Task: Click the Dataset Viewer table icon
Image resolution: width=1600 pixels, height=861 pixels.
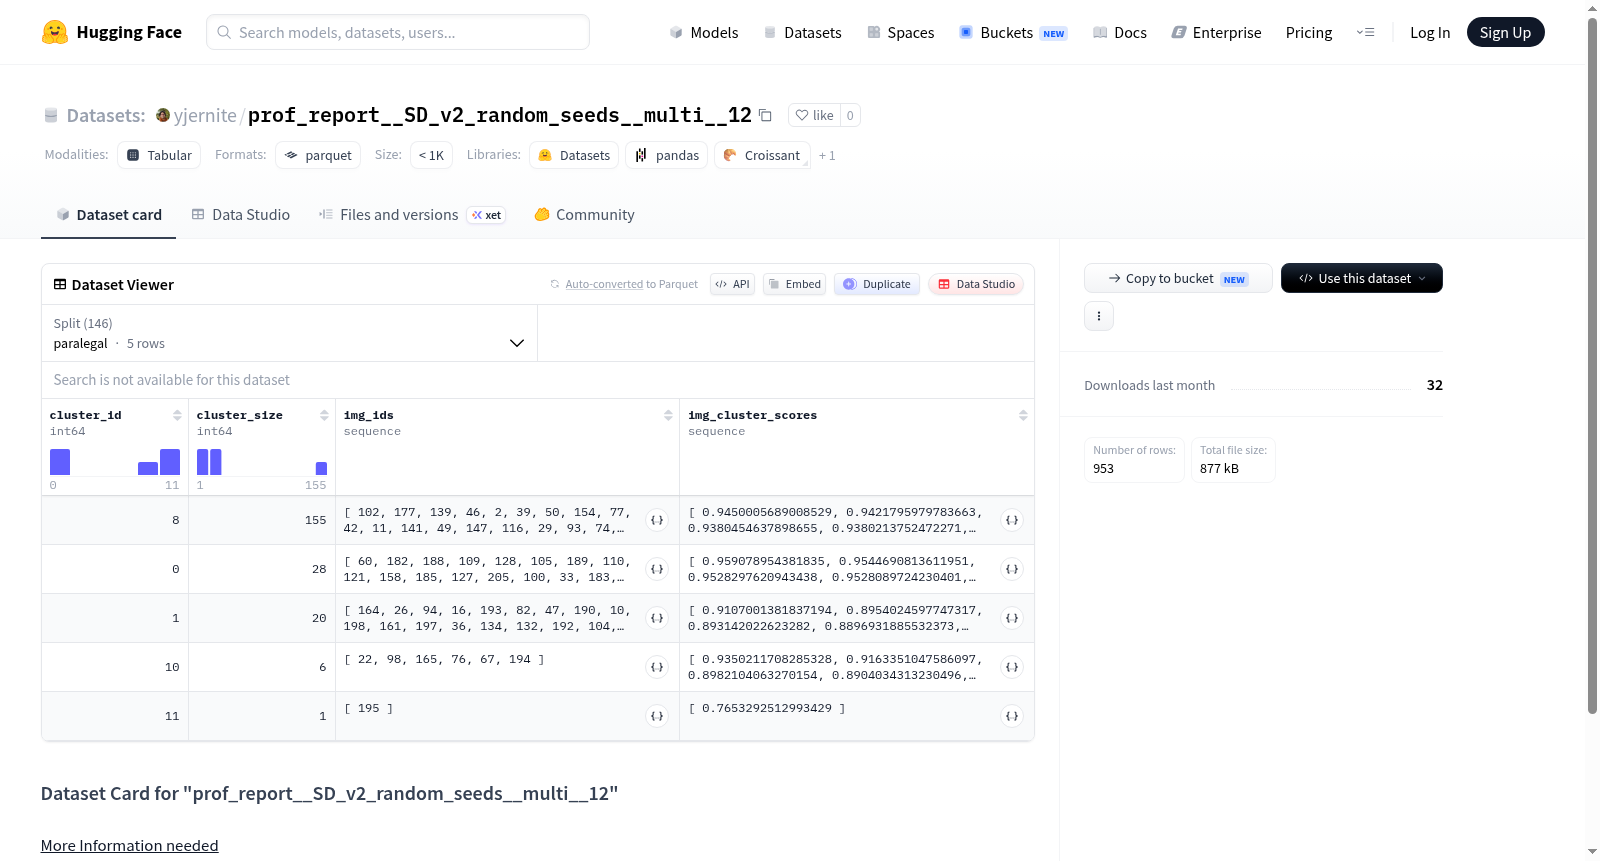Action: pyautogui.click(x=60, y=285)
